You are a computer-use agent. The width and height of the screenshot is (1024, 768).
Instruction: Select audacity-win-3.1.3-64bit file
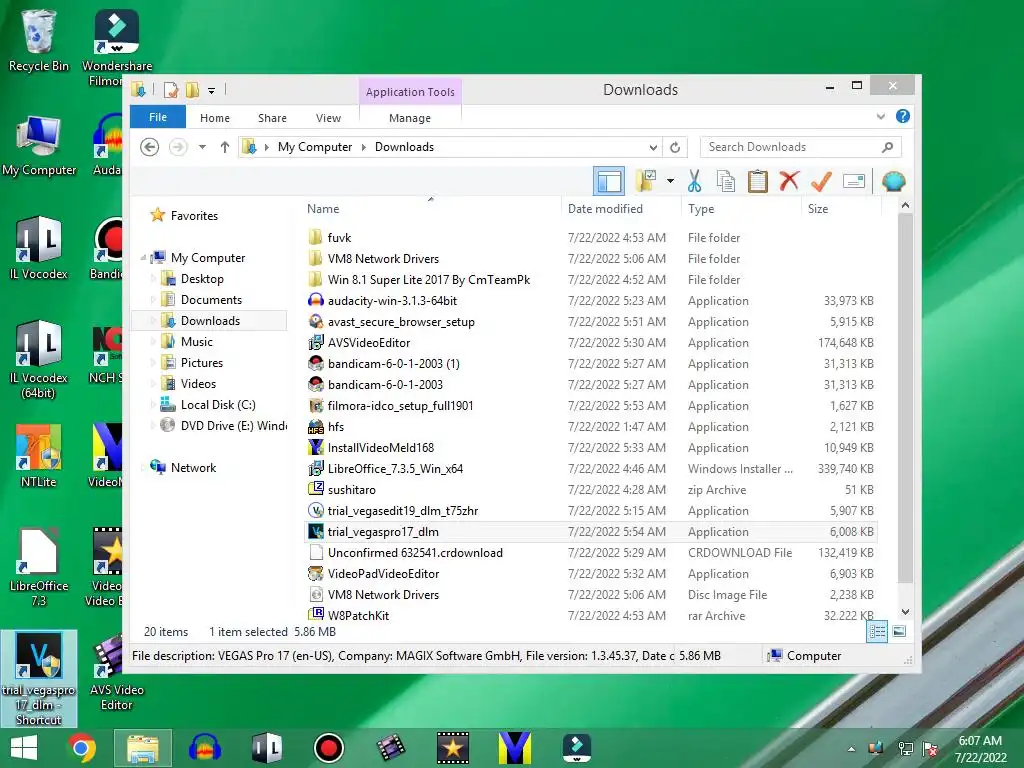[392, 301]
